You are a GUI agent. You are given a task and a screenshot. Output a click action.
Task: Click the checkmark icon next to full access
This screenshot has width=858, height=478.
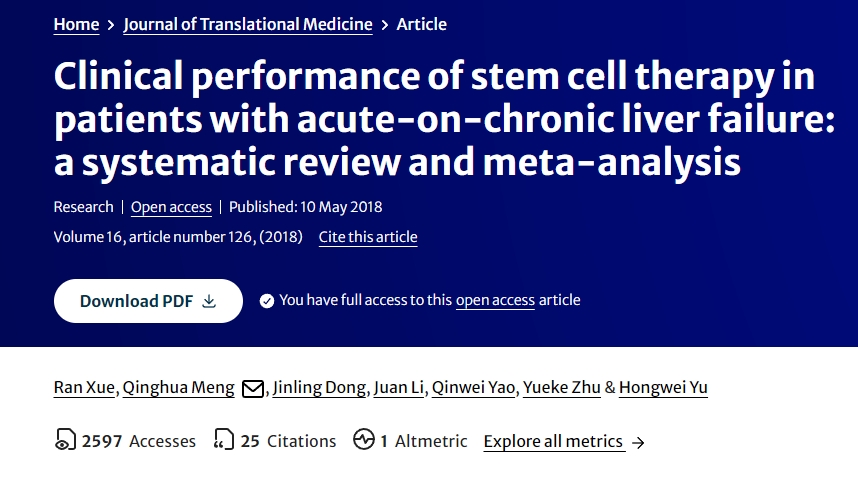266,300
